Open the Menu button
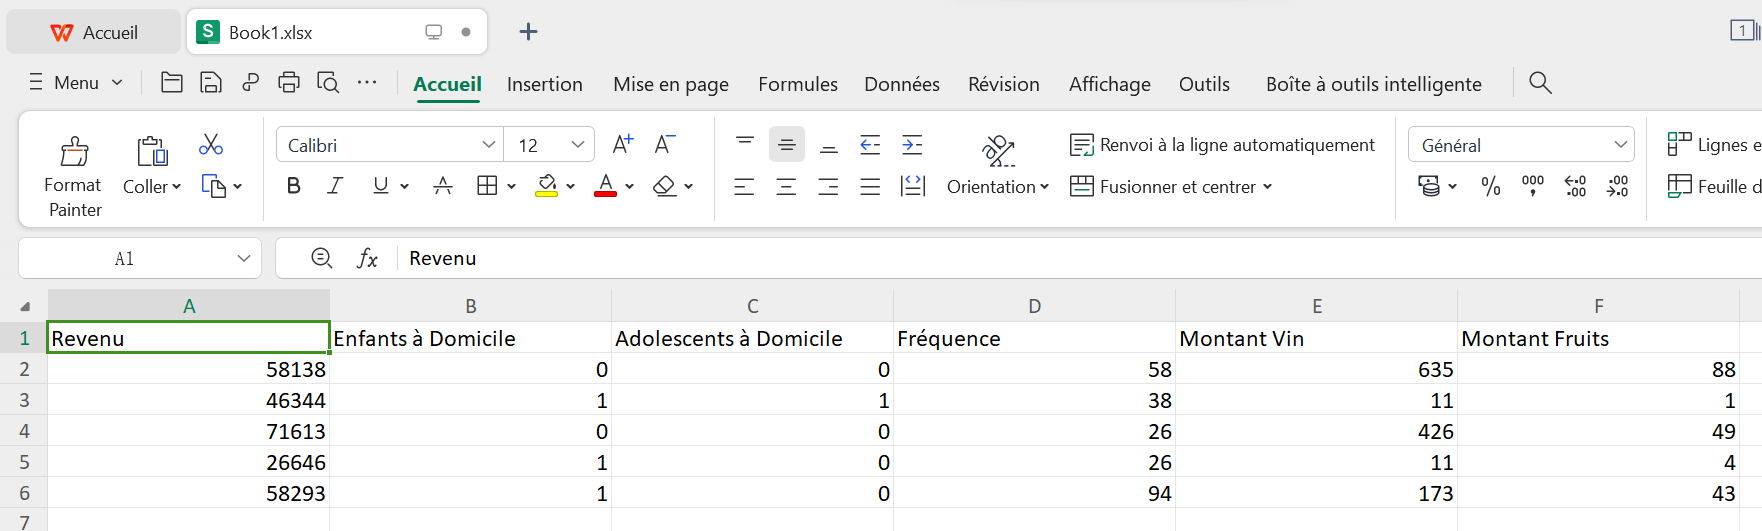This screenshot has height=531, width=1762. pos(76,83)
